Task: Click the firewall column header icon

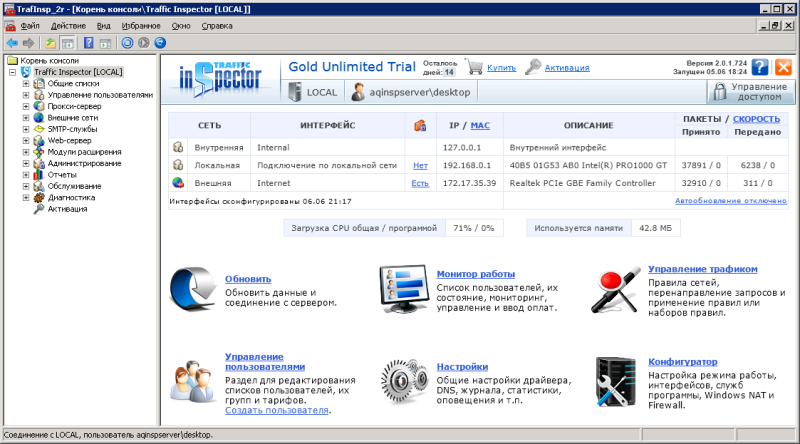Action: 420,126
